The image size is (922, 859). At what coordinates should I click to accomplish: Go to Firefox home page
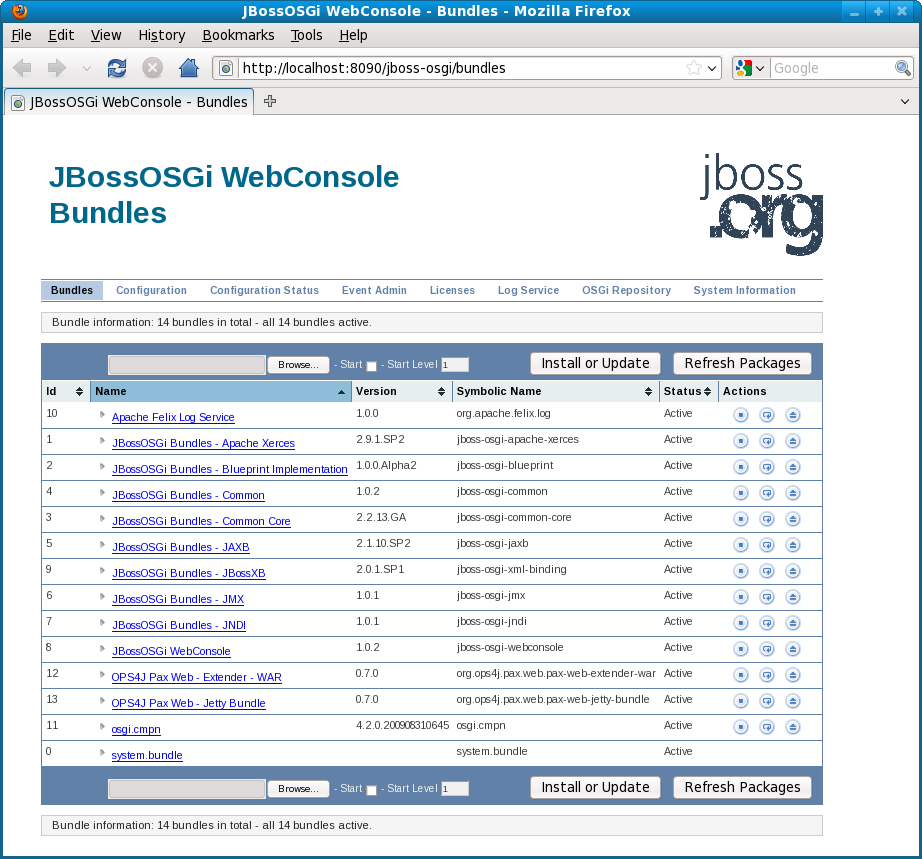pyautogui.click(x=189, y=68)
